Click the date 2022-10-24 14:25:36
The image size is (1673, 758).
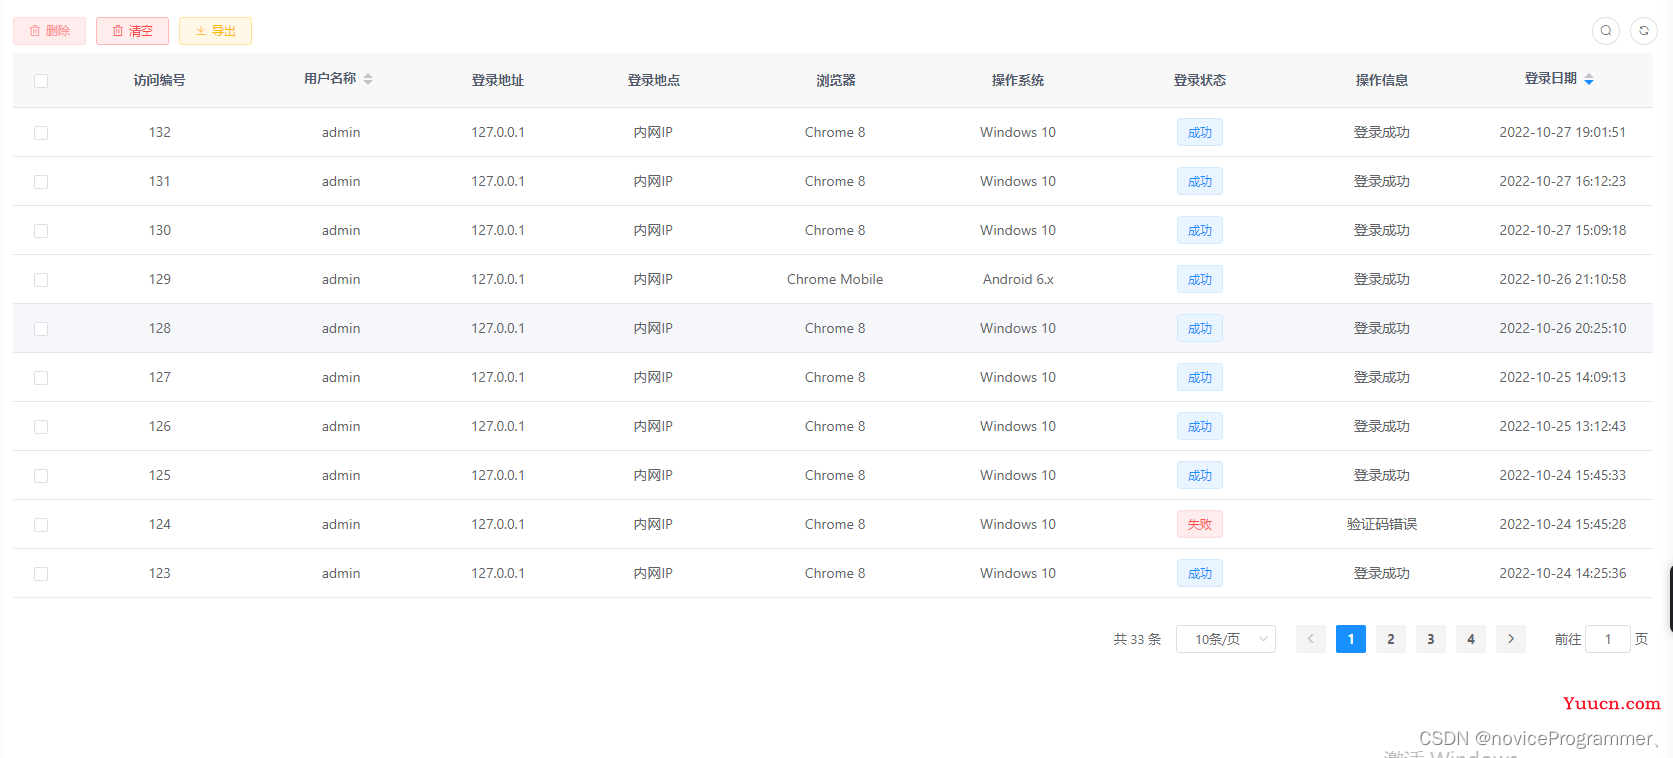click(1563, 573)
